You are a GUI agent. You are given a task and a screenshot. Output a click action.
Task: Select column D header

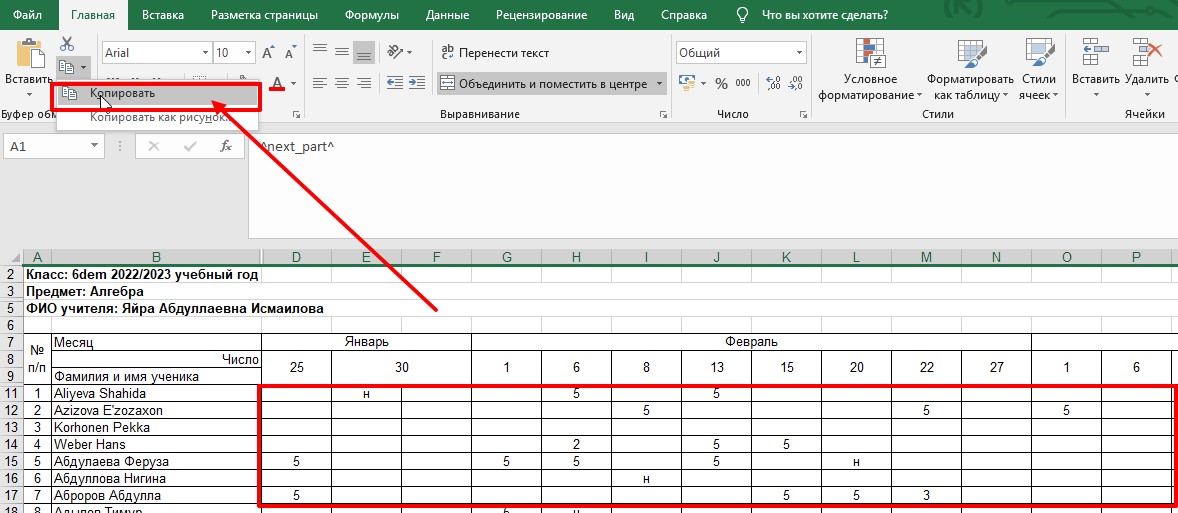296,257
